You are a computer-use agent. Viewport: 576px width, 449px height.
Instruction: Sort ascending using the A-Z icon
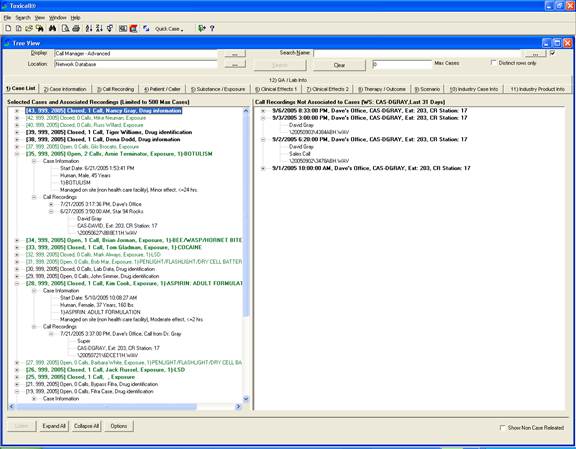pyautogui.click(x=89, y=28)
